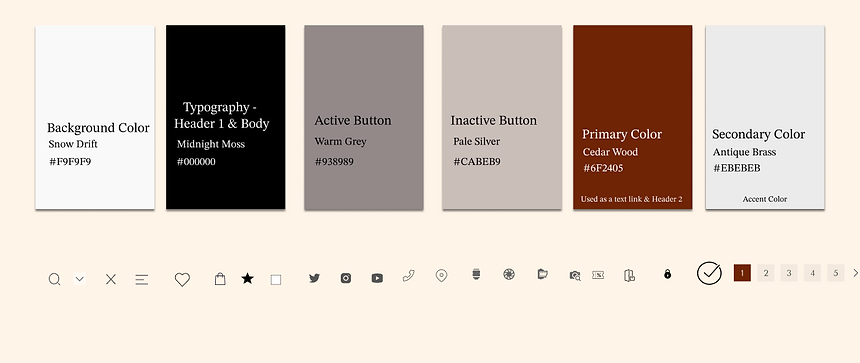Click the solid black star icon

(x=247, y=279)
